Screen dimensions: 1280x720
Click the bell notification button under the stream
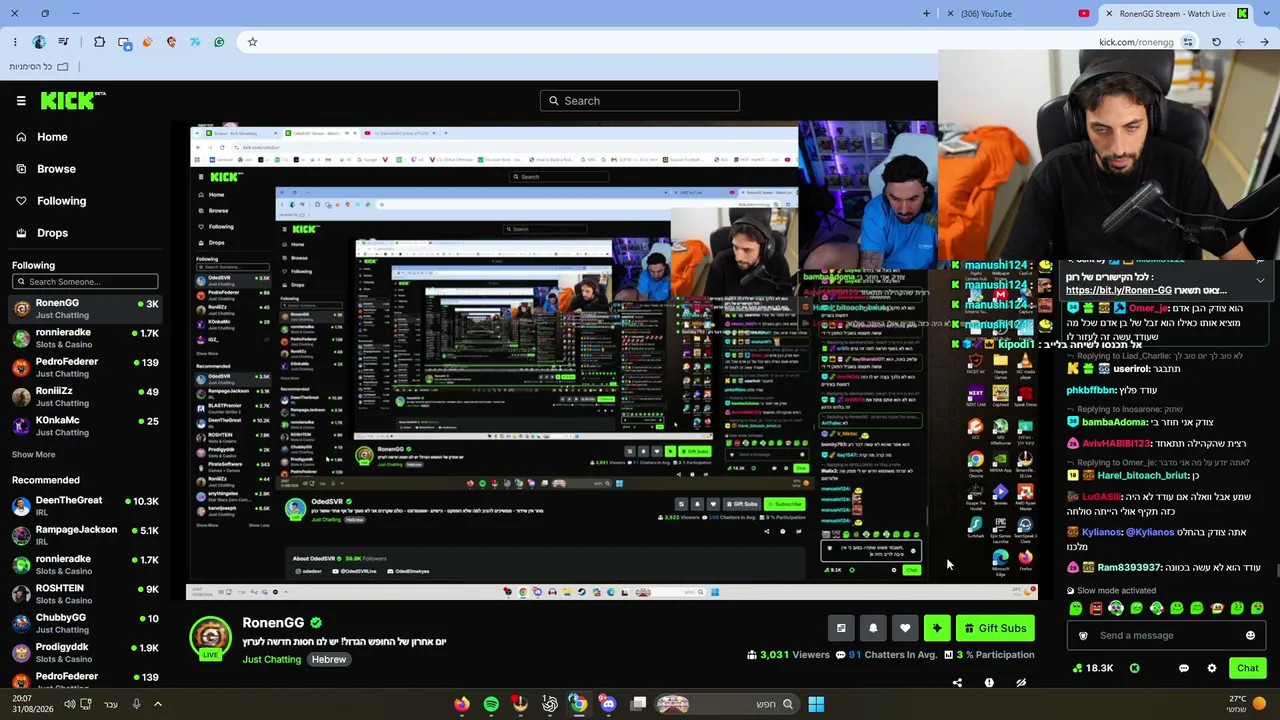(x=873, y=628)
